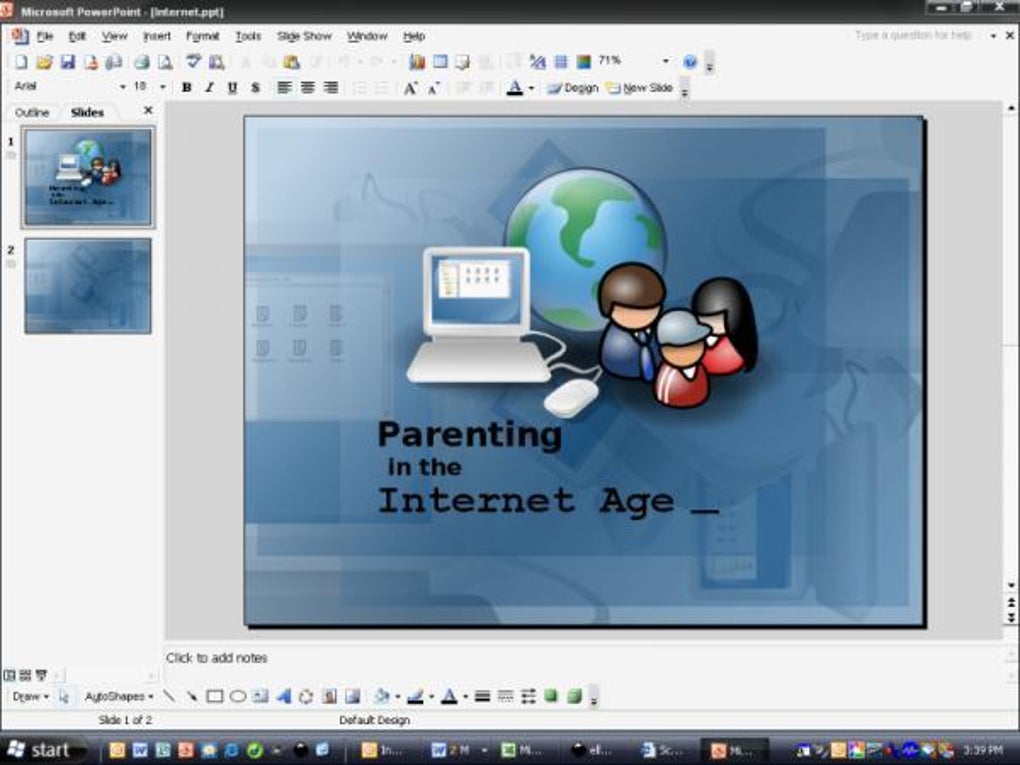Screen dimensions: 1020x765
Task: Switch to the Outline tab
Action: (32, 113)
